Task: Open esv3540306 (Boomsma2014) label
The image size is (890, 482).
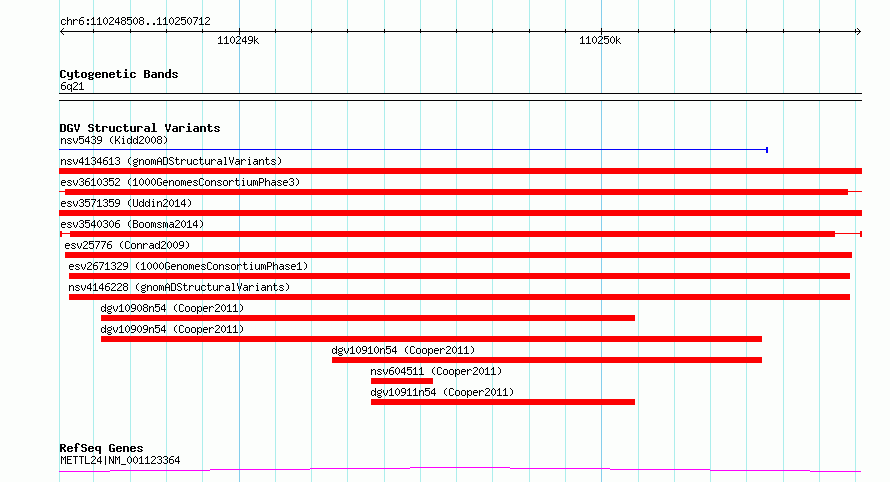Action: 132,224
